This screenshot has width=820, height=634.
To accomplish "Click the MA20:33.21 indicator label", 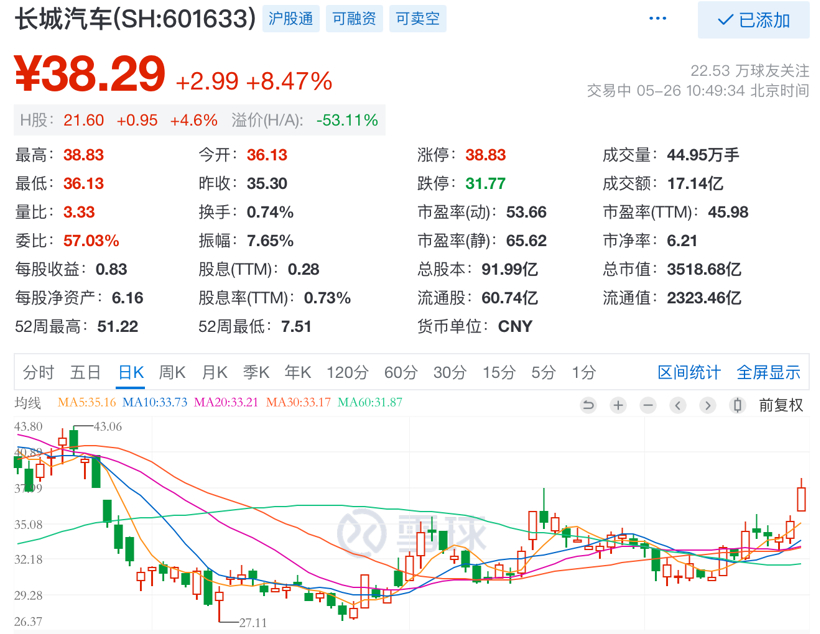I will 226,402.
